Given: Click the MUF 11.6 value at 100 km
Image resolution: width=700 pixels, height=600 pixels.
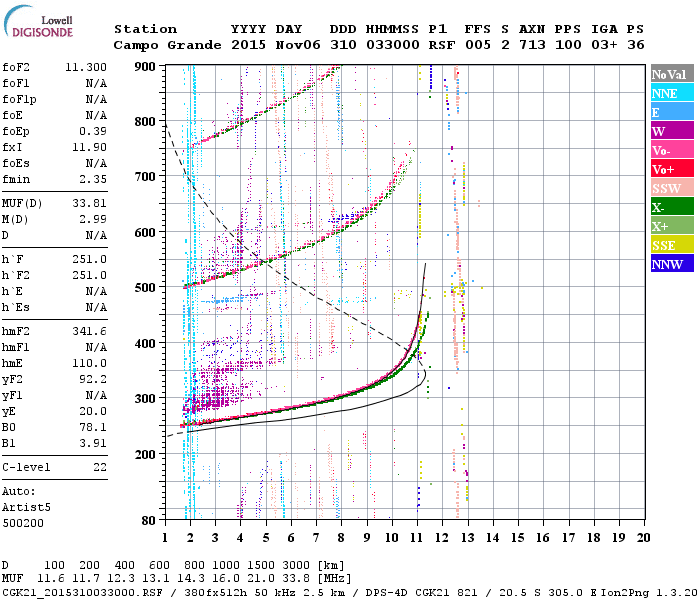Looking at the screenshot, I should 51,579.
